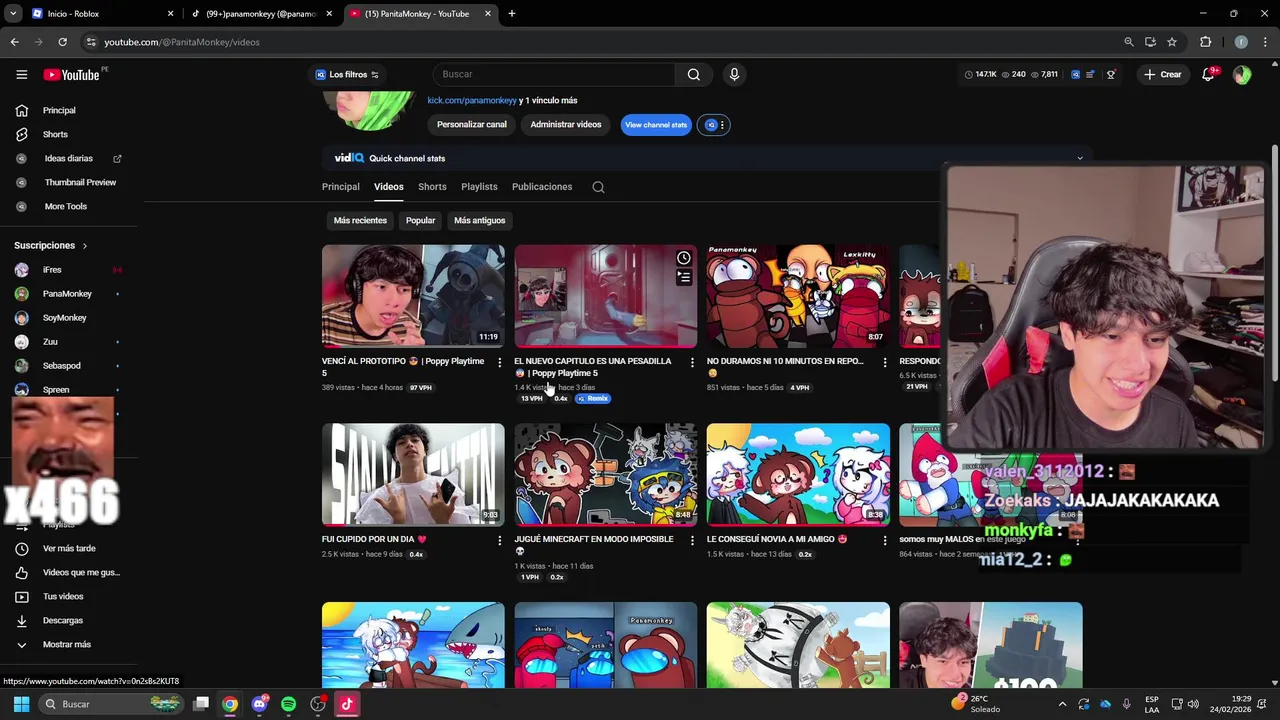
Task: Click the search magnifier button
Action: 694,74
